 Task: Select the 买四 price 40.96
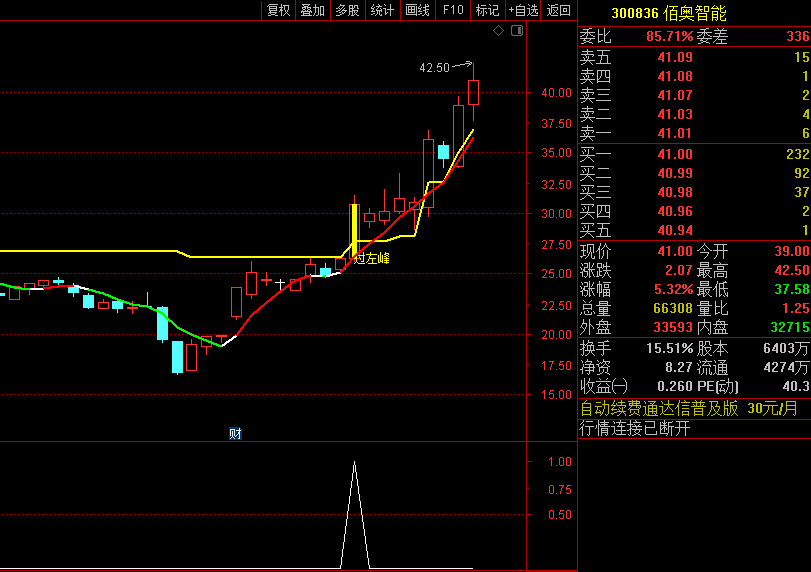point(675,212)
